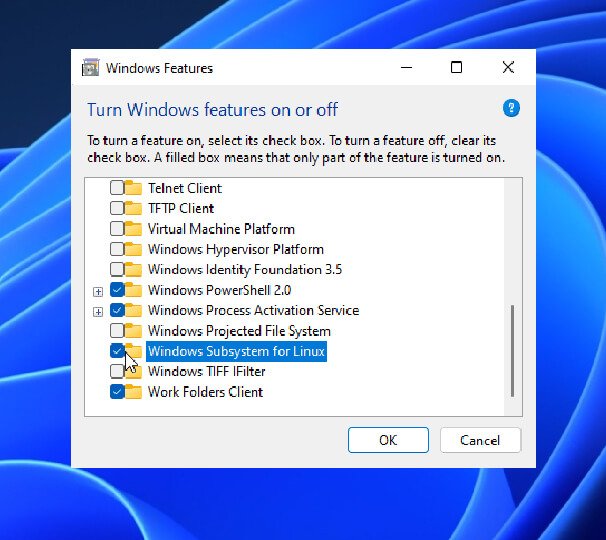Viewport: 606px width, 540px height.
Task: Expand the Windows Process Activation Service node
Action: (98, 311)
